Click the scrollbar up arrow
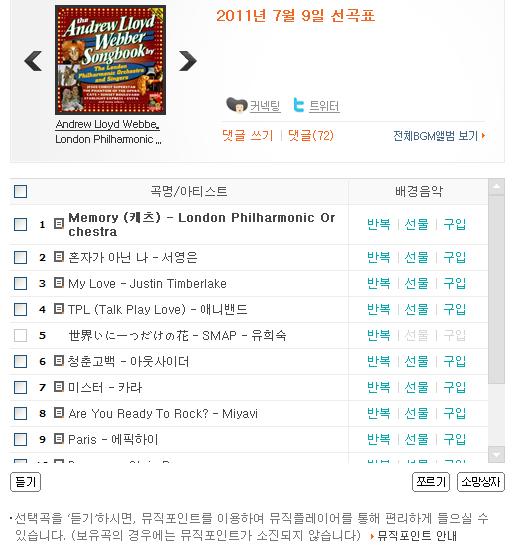 tap(496, 187)
